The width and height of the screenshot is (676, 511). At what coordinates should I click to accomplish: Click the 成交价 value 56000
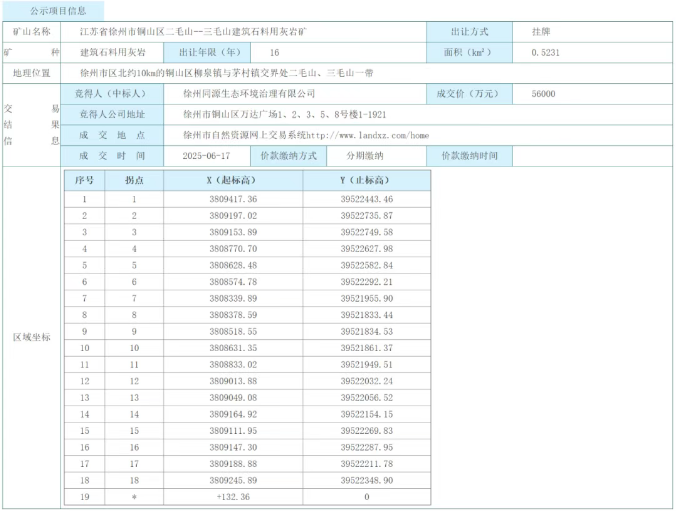(545, 94)
